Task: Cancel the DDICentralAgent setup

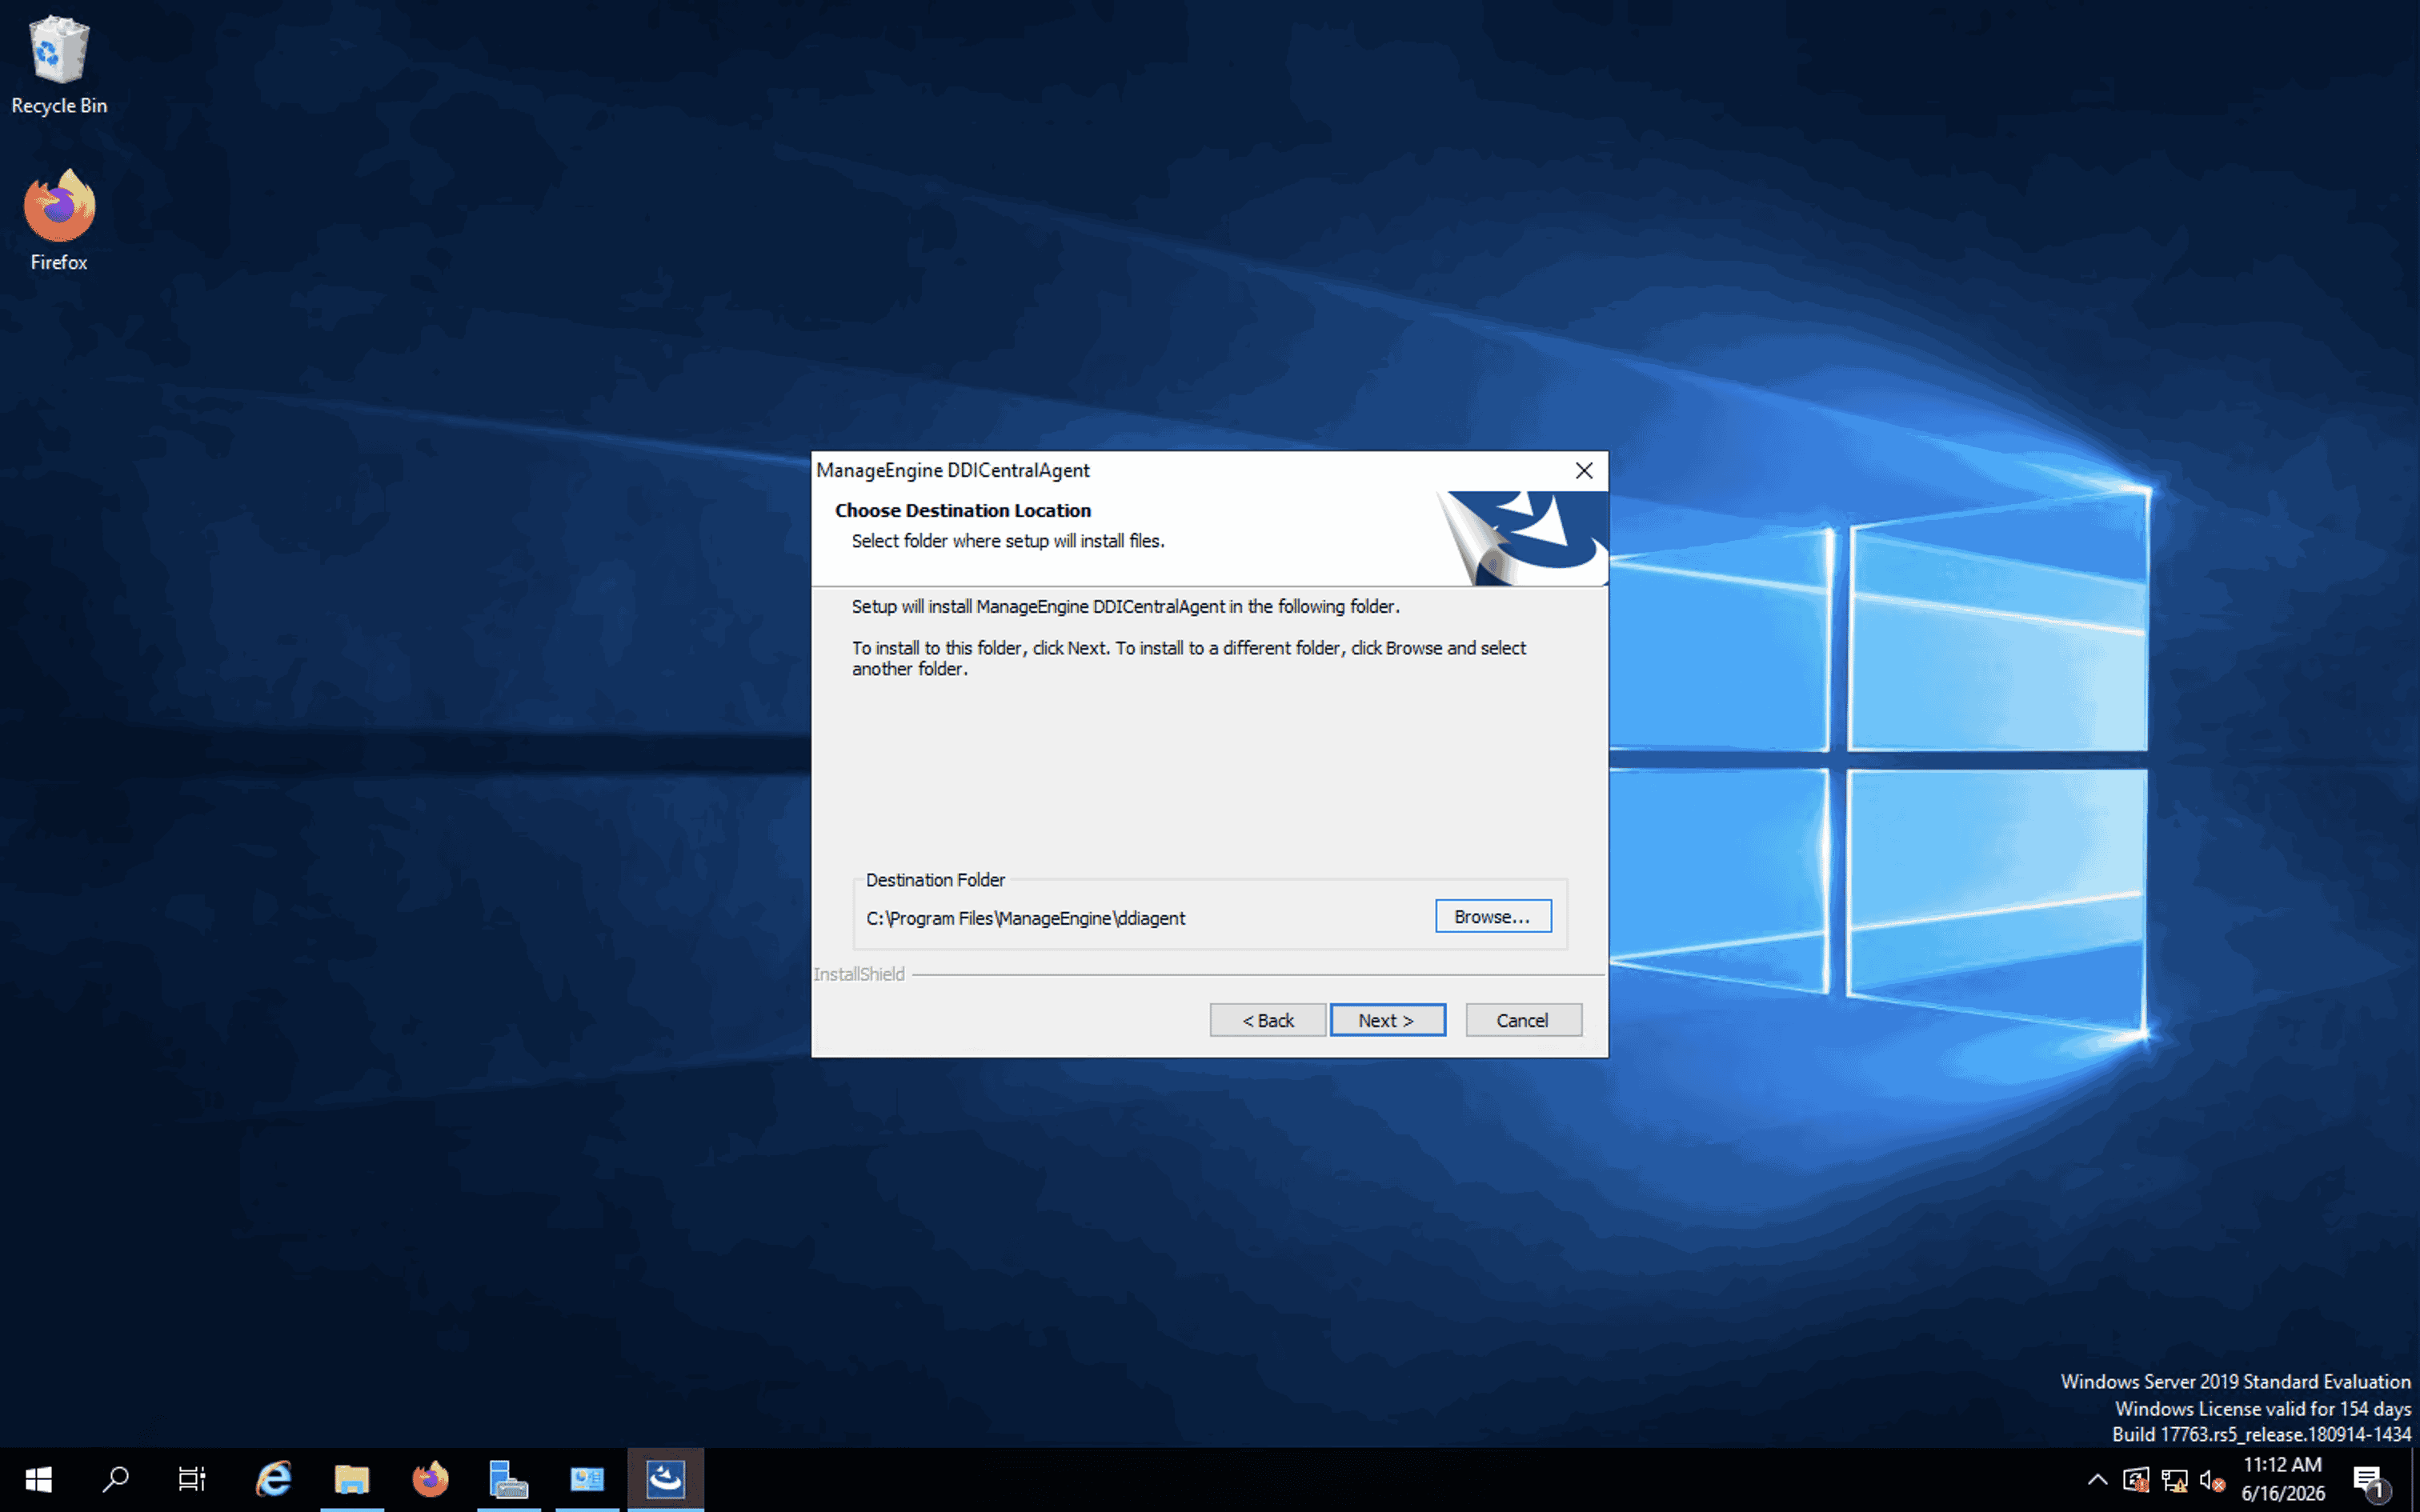Action: click(x=1524, y=1020)
